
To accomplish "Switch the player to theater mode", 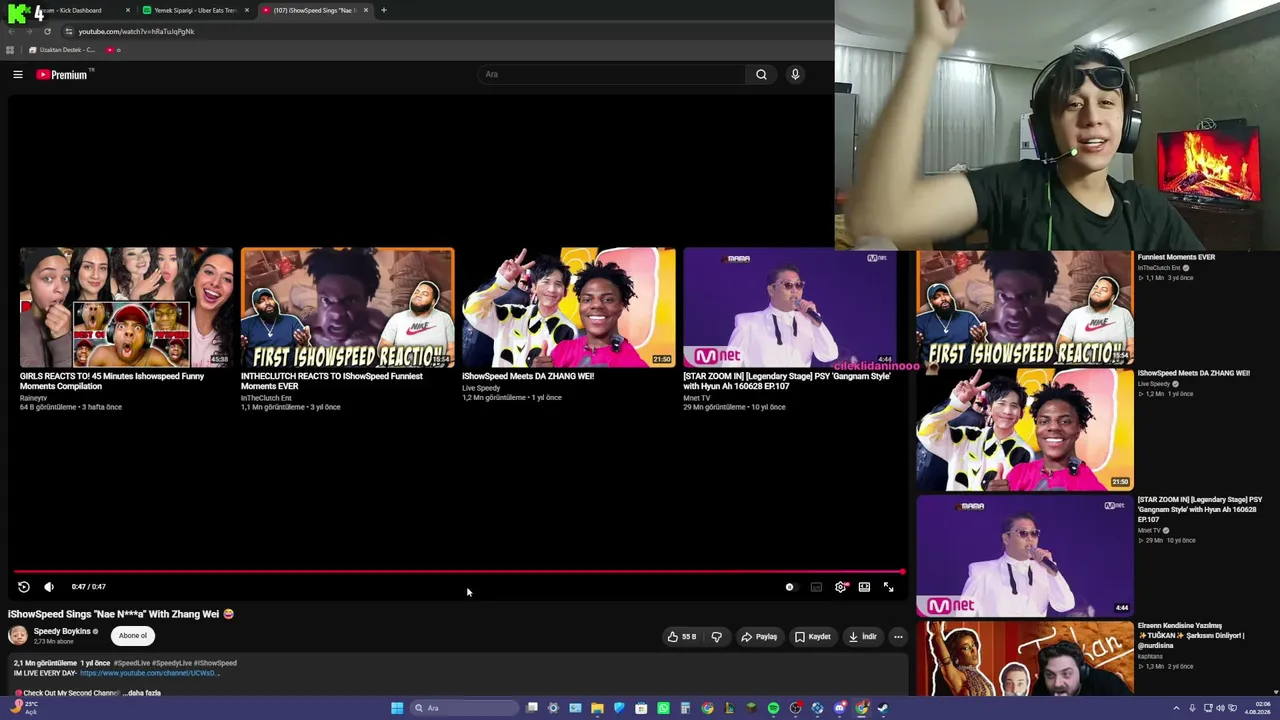I will tap(864, 587).
